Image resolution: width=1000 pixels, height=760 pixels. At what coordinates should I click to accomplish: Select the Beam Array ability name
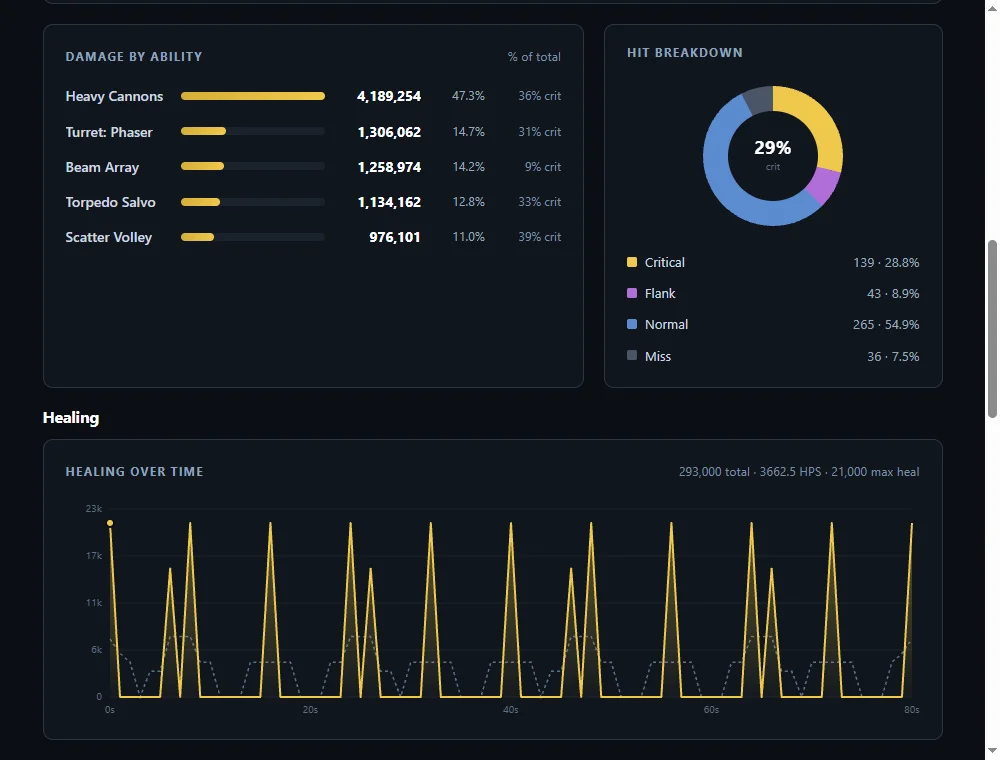pyautogui.click(x=102, y=167)
